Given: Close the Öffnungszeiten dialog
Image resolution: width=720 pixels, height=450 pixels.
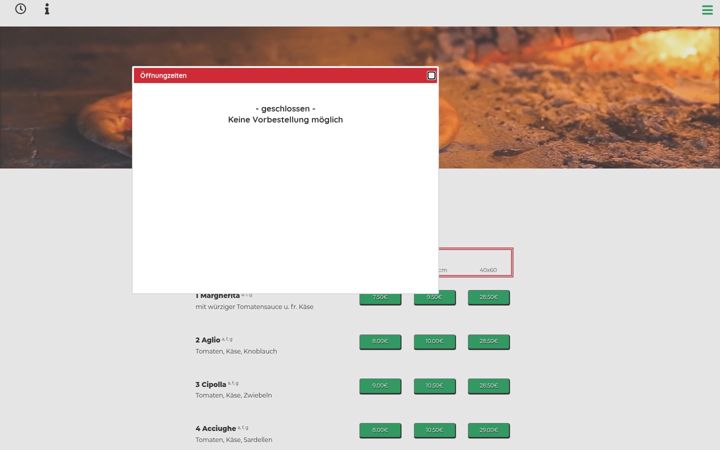Looking at the screenshot, I should [x=431, y=76].
